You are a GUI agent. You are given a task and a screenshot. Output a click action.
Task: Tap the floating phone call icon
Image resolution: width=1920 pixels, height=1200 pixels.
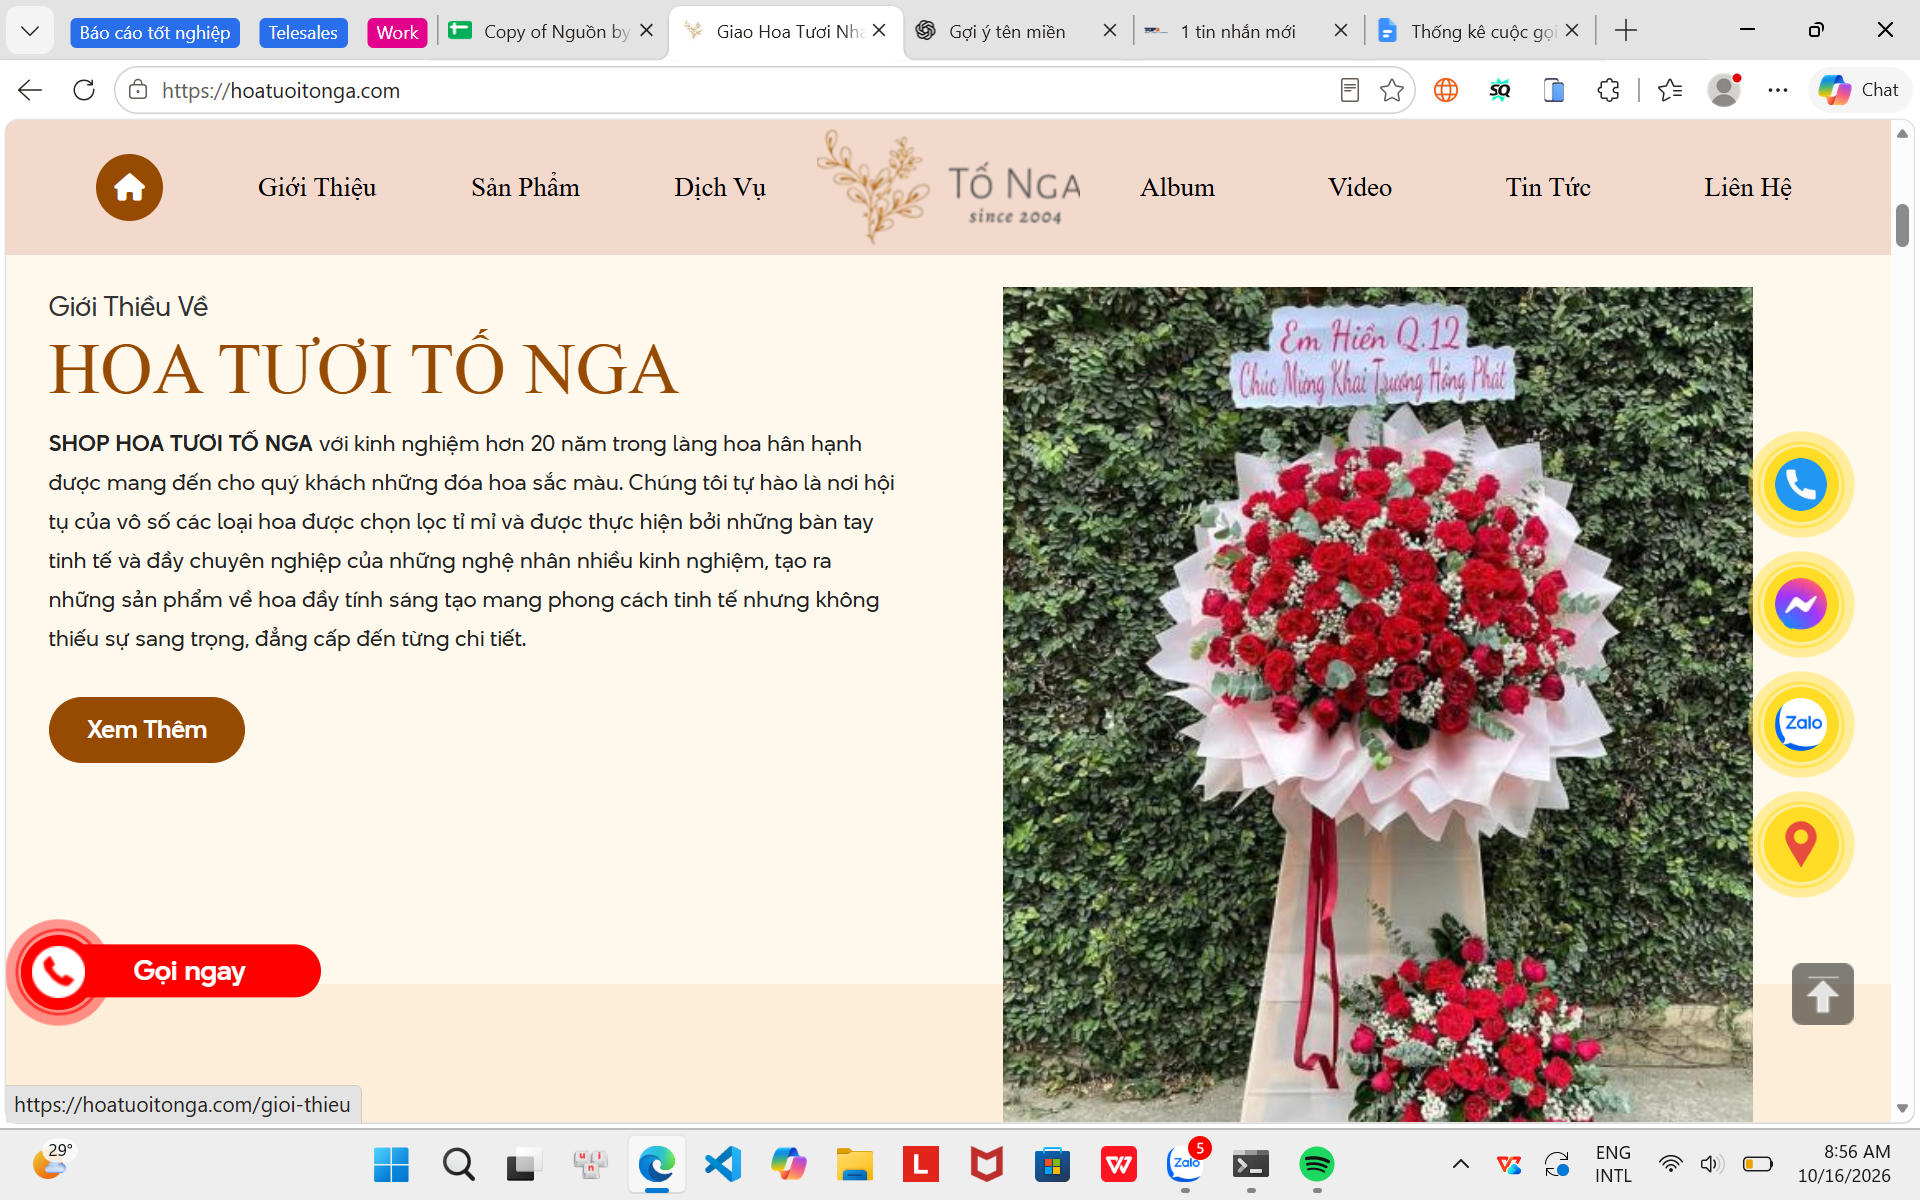pyautogui.click(x=1801, y=485)
